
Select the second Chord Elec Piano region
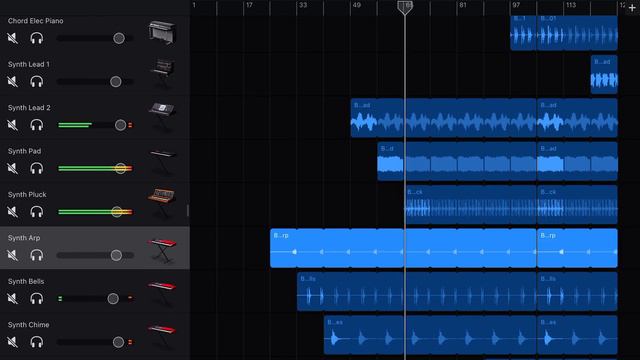[x=578, y=33]
